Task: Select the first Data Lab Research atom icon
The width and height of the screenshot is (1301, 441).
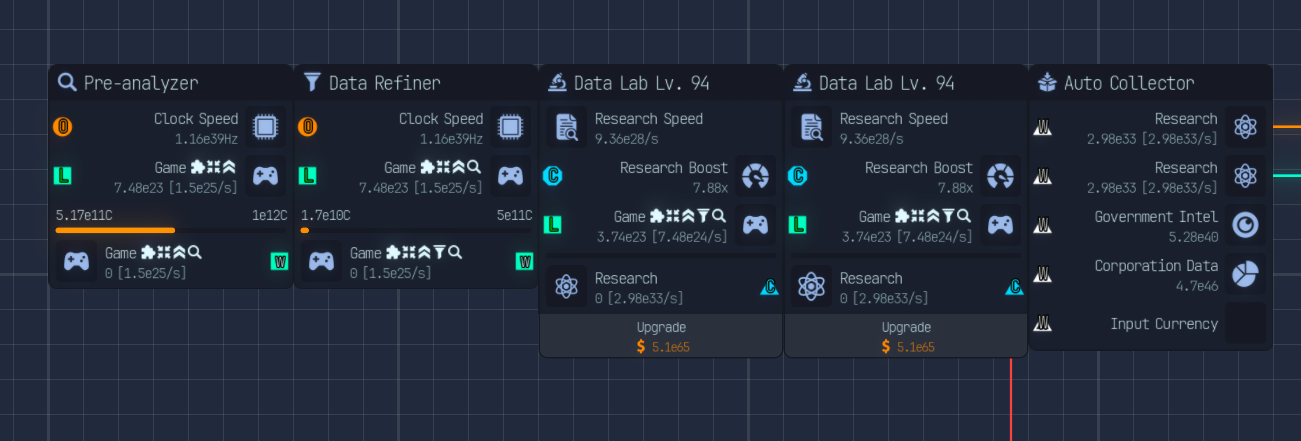Action: [x=567, y=287]
